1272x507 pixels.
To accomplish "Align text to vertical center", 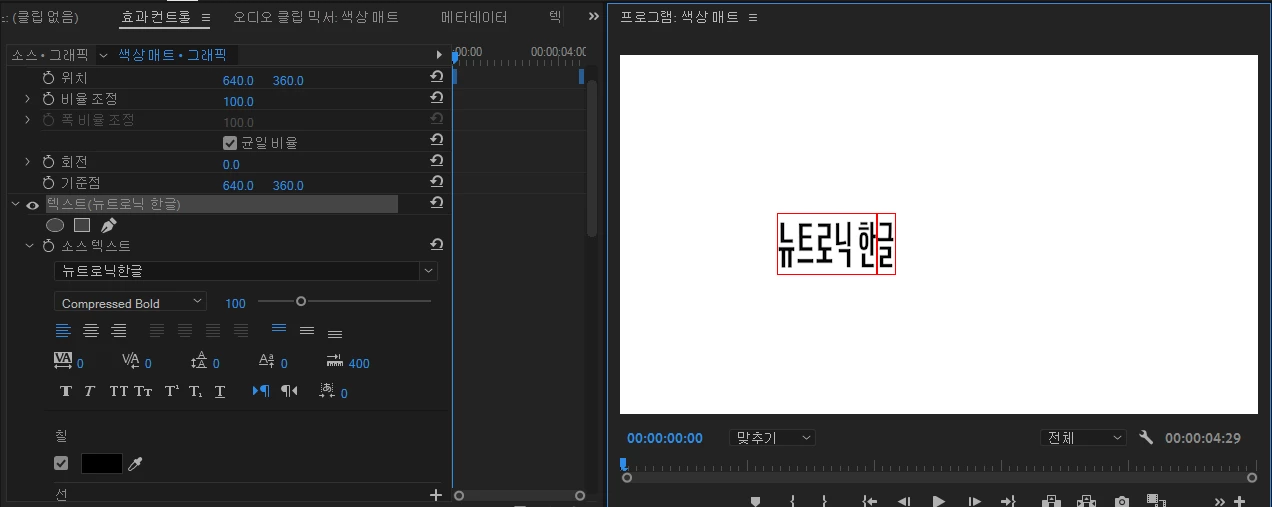I will pos(307,331).
